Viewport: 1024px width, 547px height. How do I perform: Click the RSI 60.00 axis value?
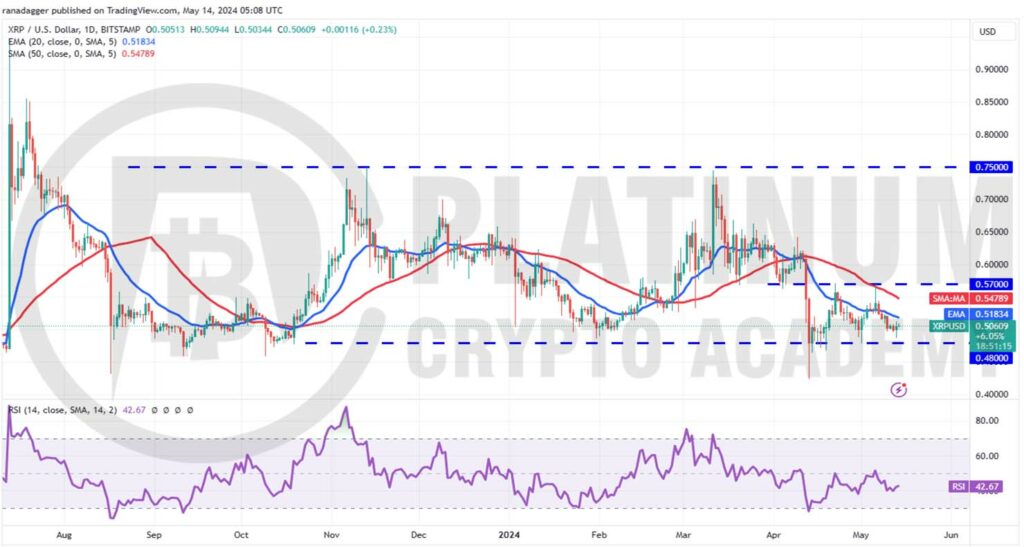coord(986,456)
